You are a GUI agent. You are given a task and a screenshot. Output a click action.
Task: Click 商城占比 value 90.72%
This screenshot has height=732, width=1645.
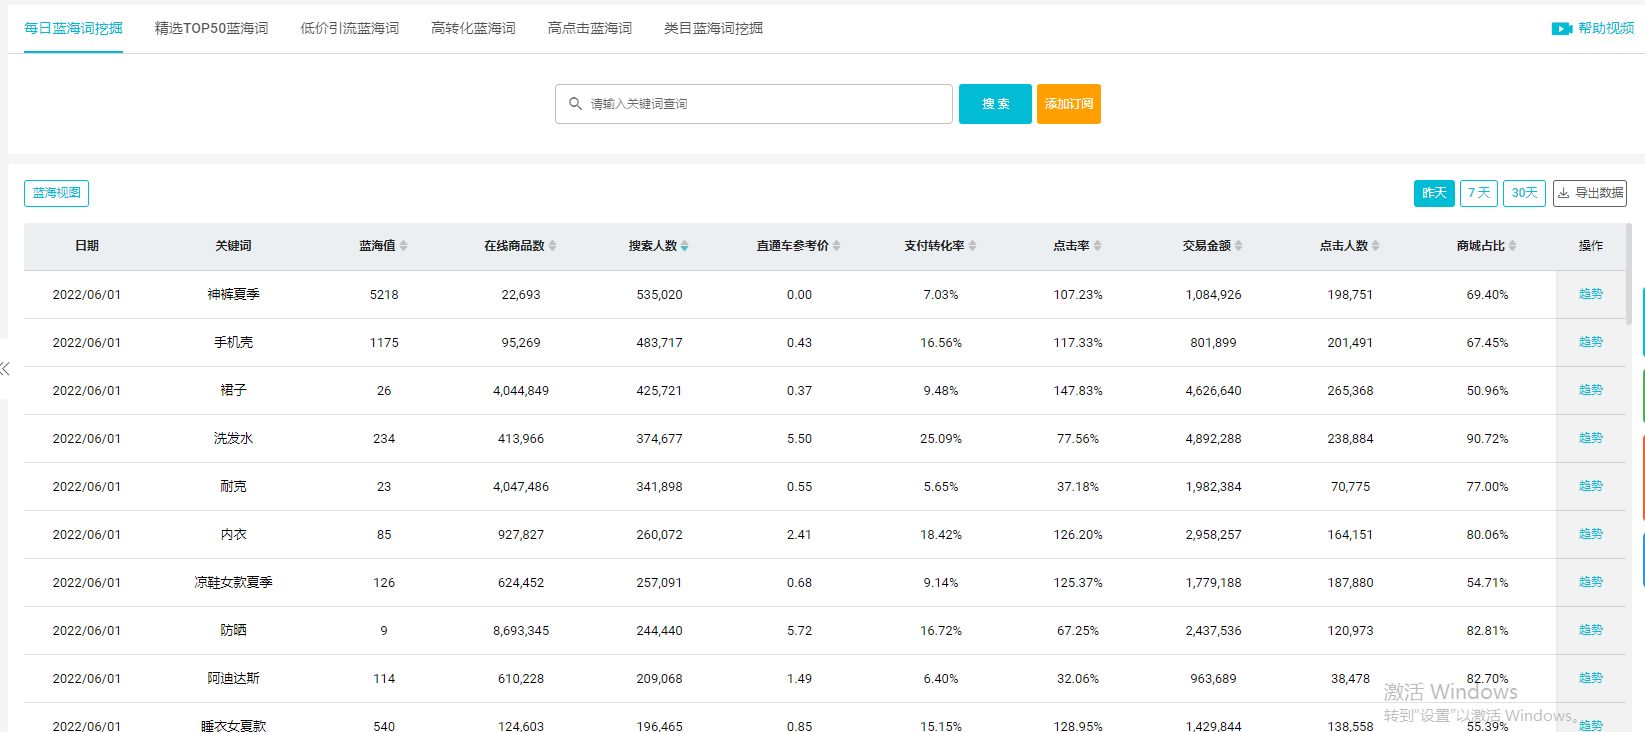click(x=1487, y=439)
